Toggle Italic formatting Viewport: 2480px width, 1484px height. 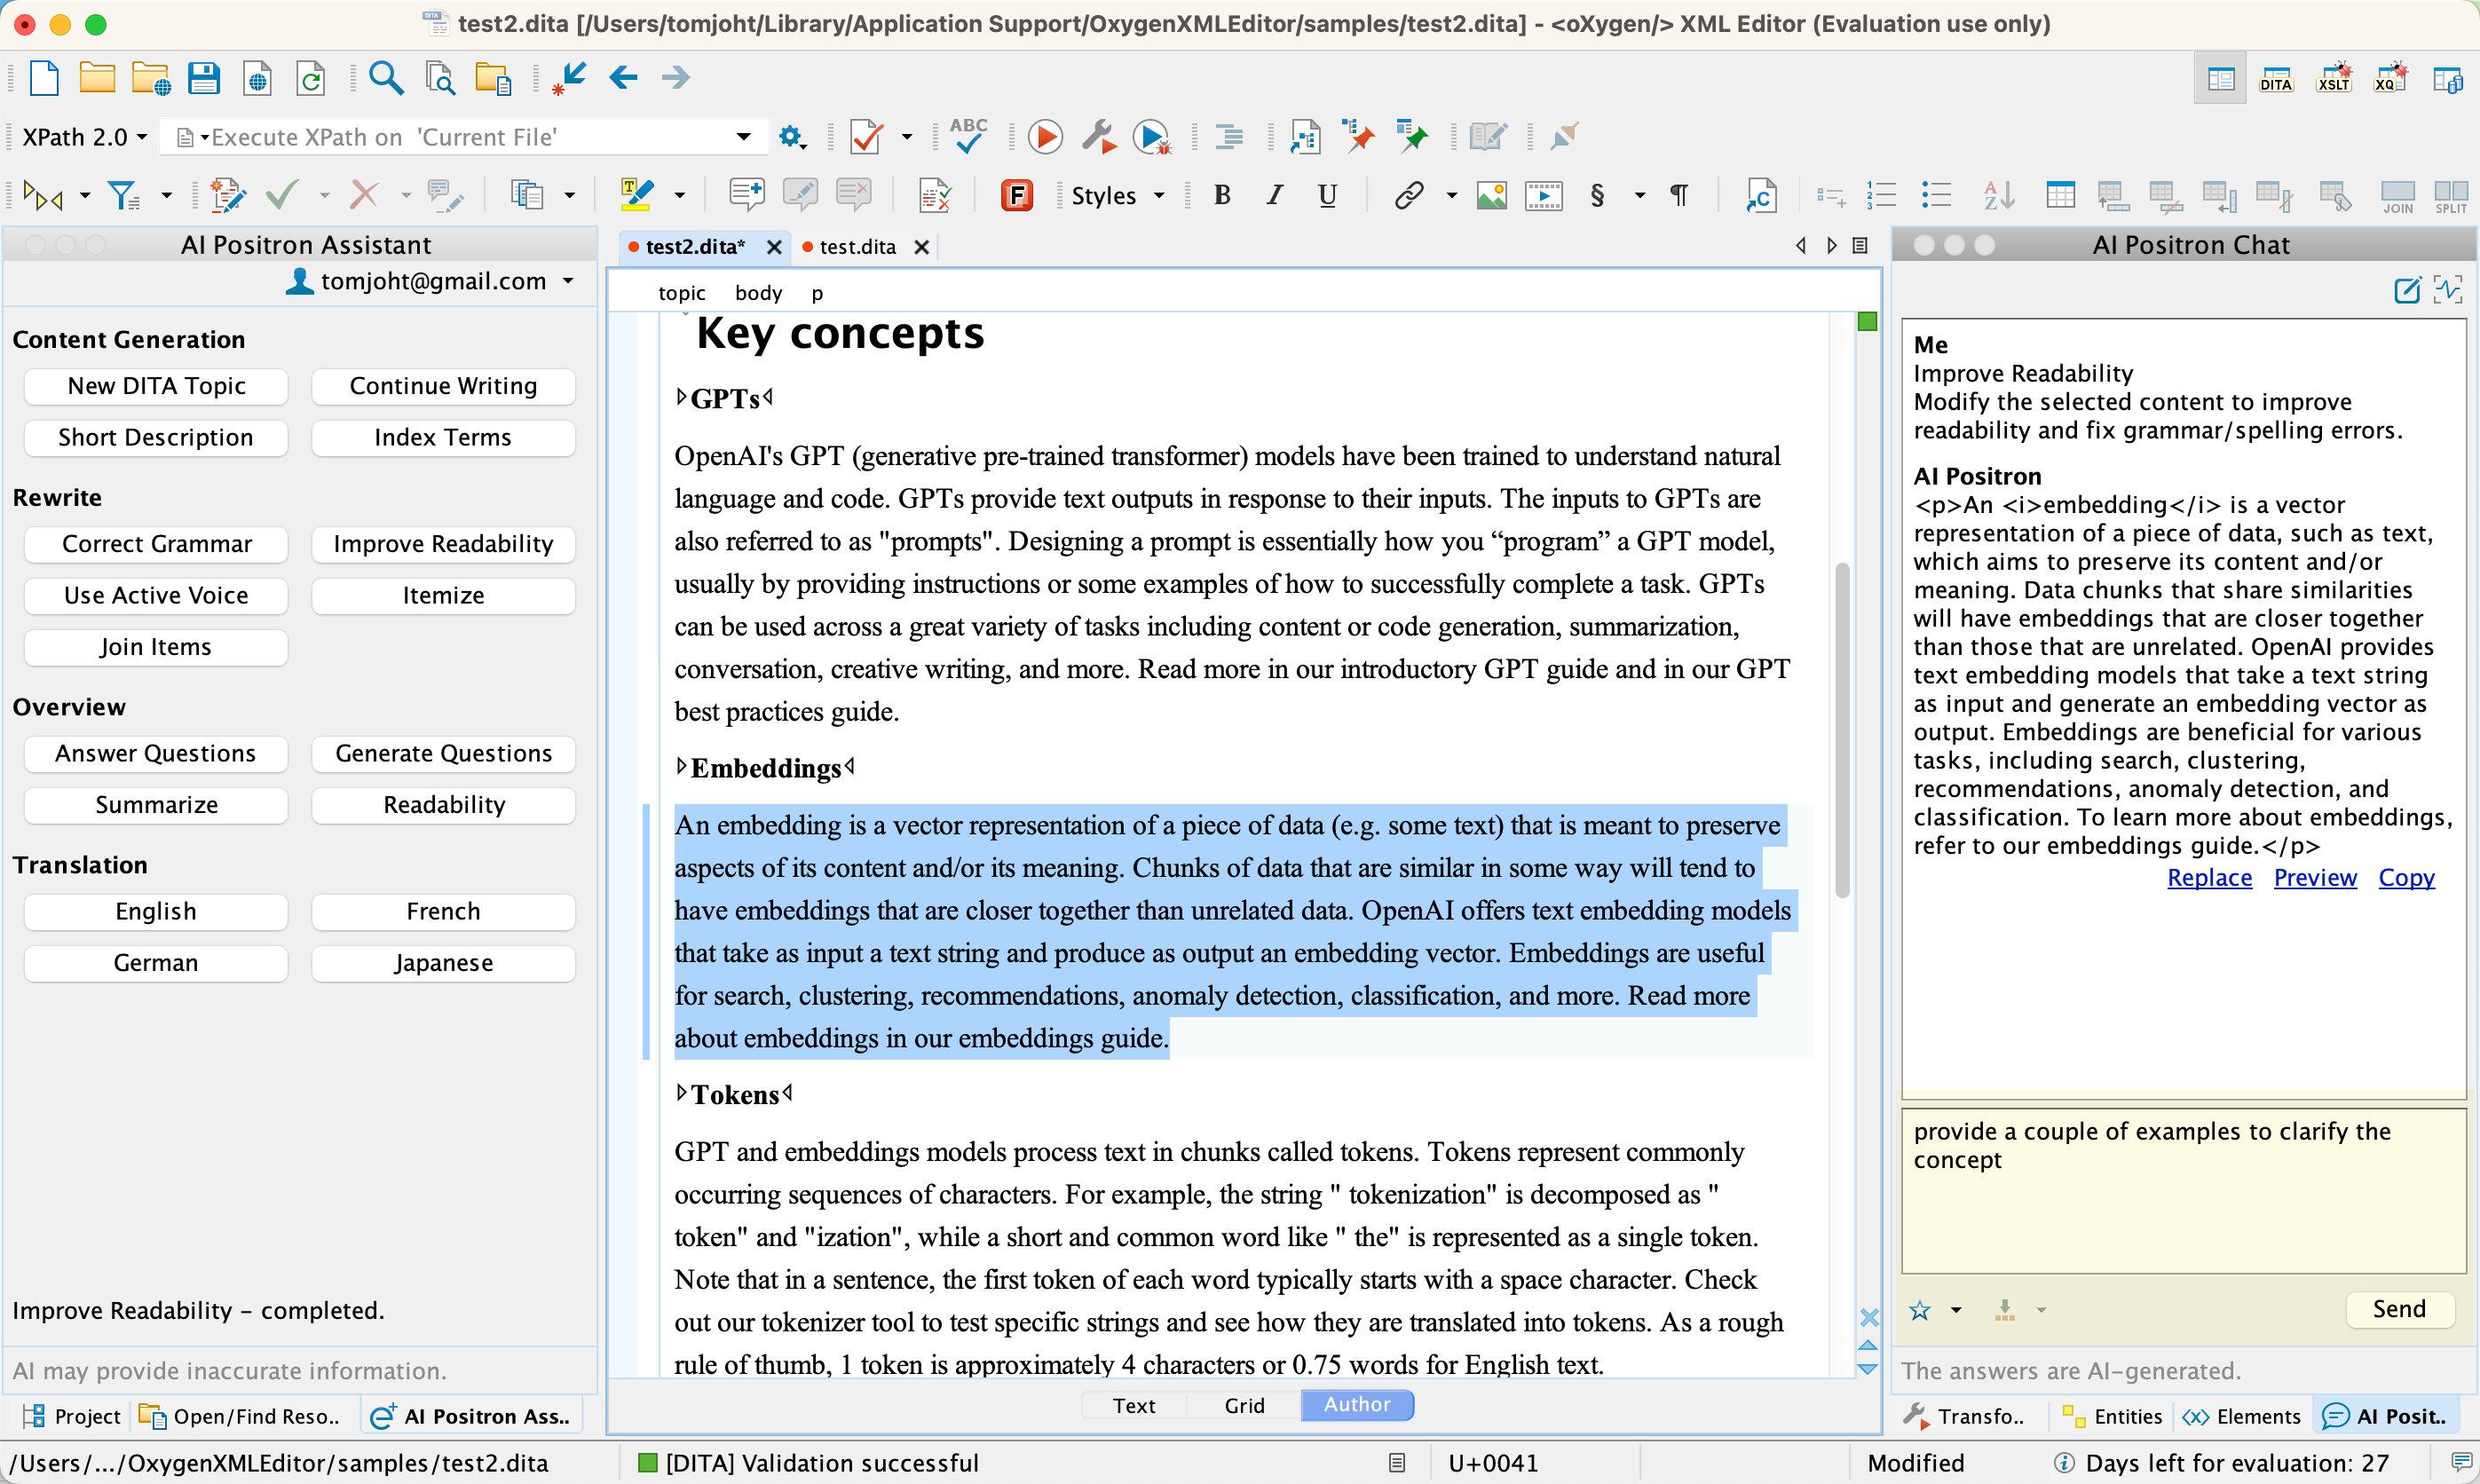1274,195
